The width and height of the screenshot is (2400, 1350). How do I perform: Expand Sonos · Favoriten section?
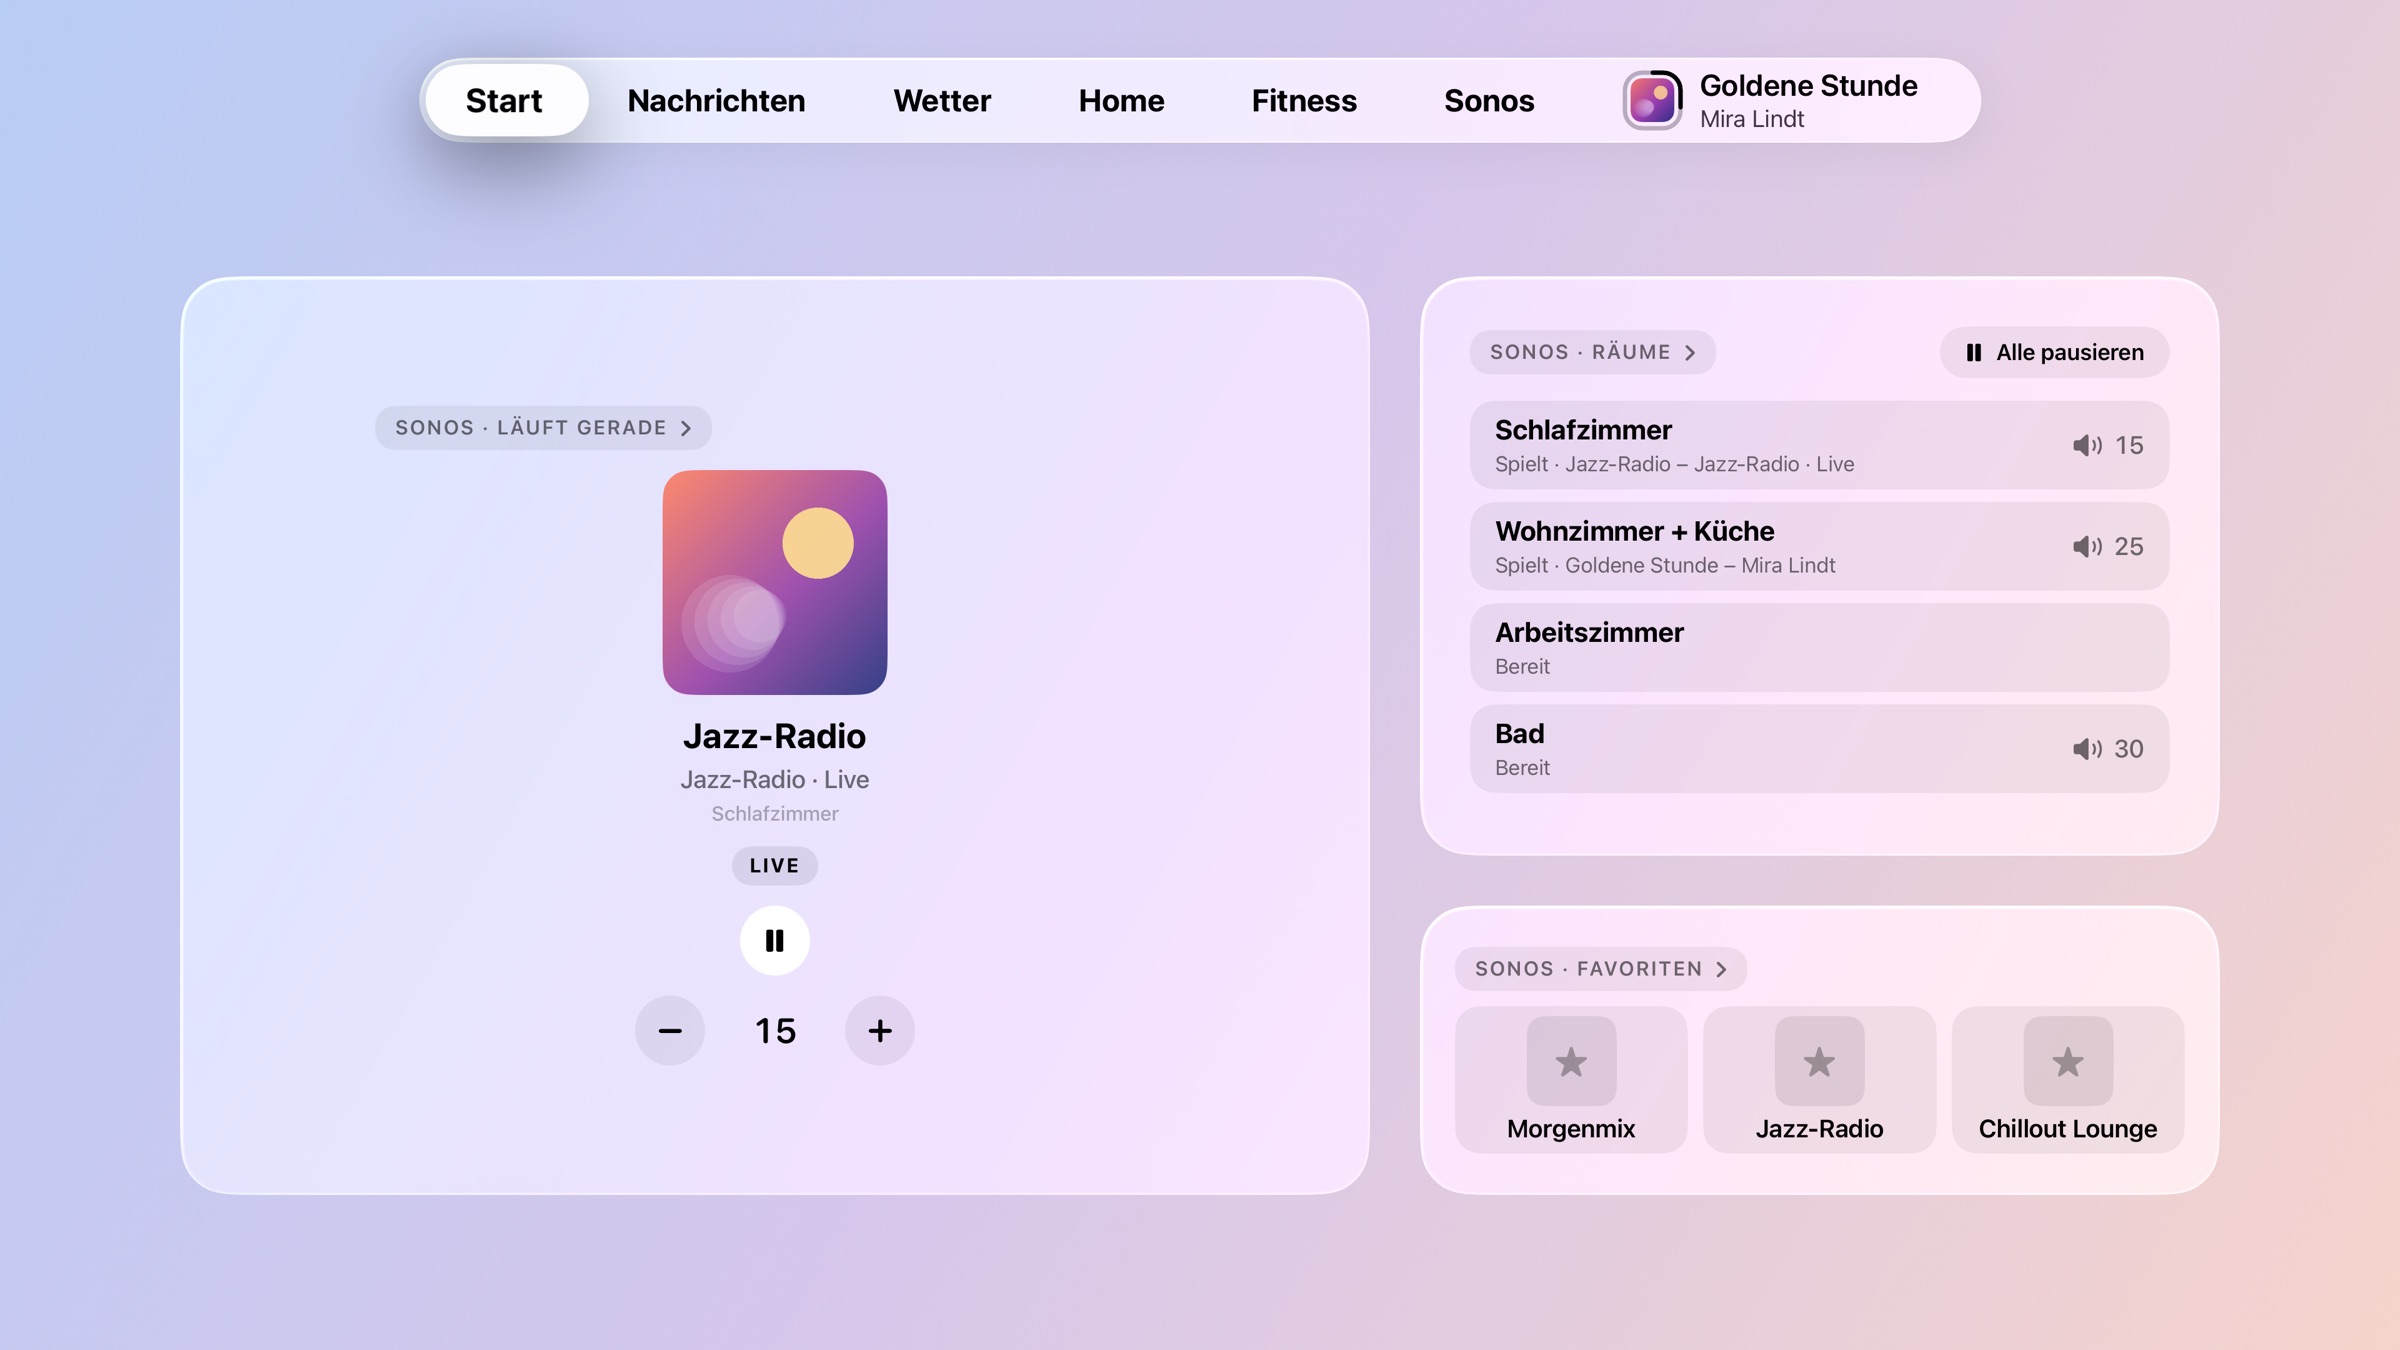click(1600, 969)
